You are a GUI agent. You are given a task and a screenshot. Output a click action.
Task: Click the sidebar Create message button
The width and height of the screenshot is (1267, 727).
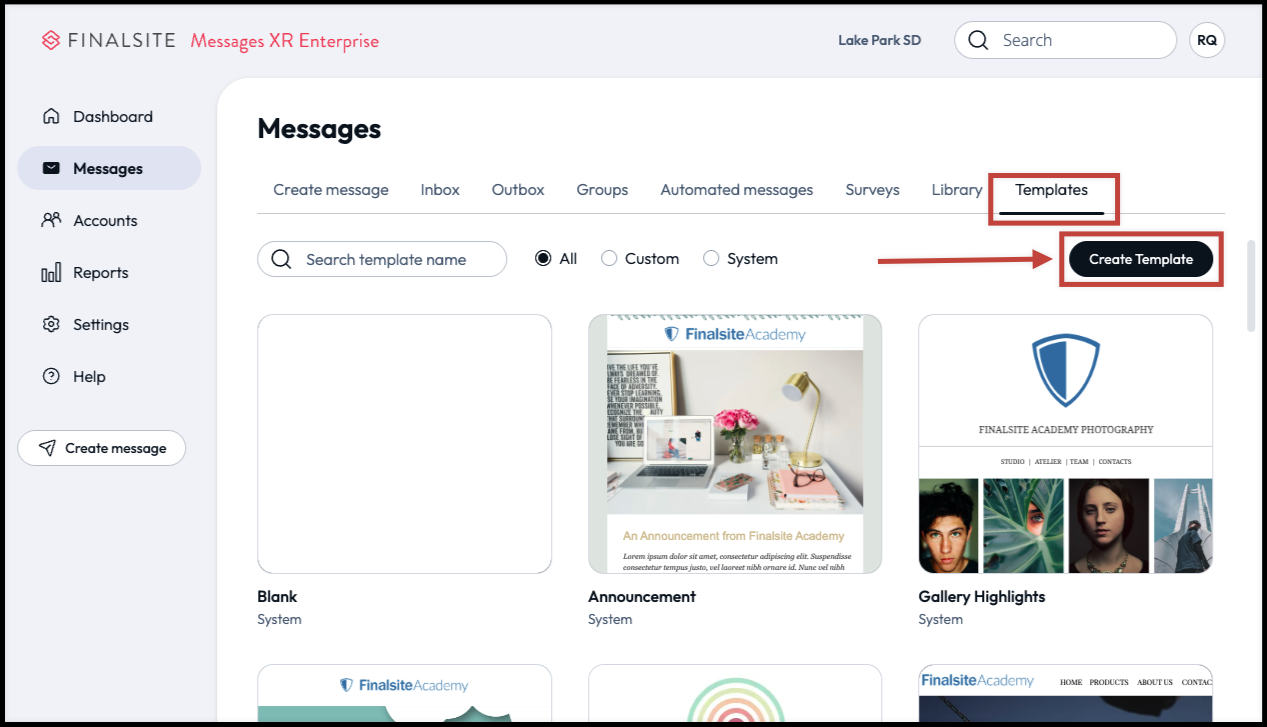(x=102, y=448)
